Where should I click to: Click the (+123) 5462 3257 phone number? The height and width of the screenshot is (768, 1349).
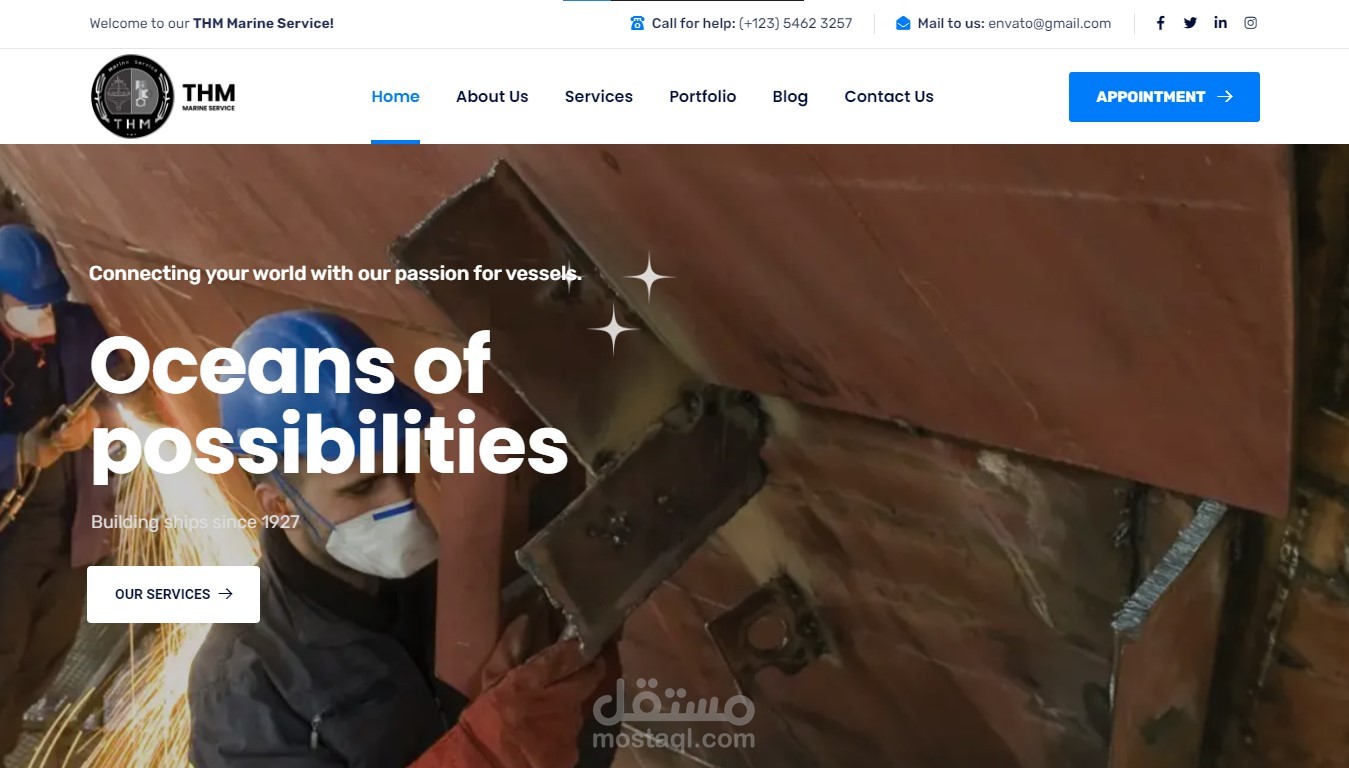(796, 23)
